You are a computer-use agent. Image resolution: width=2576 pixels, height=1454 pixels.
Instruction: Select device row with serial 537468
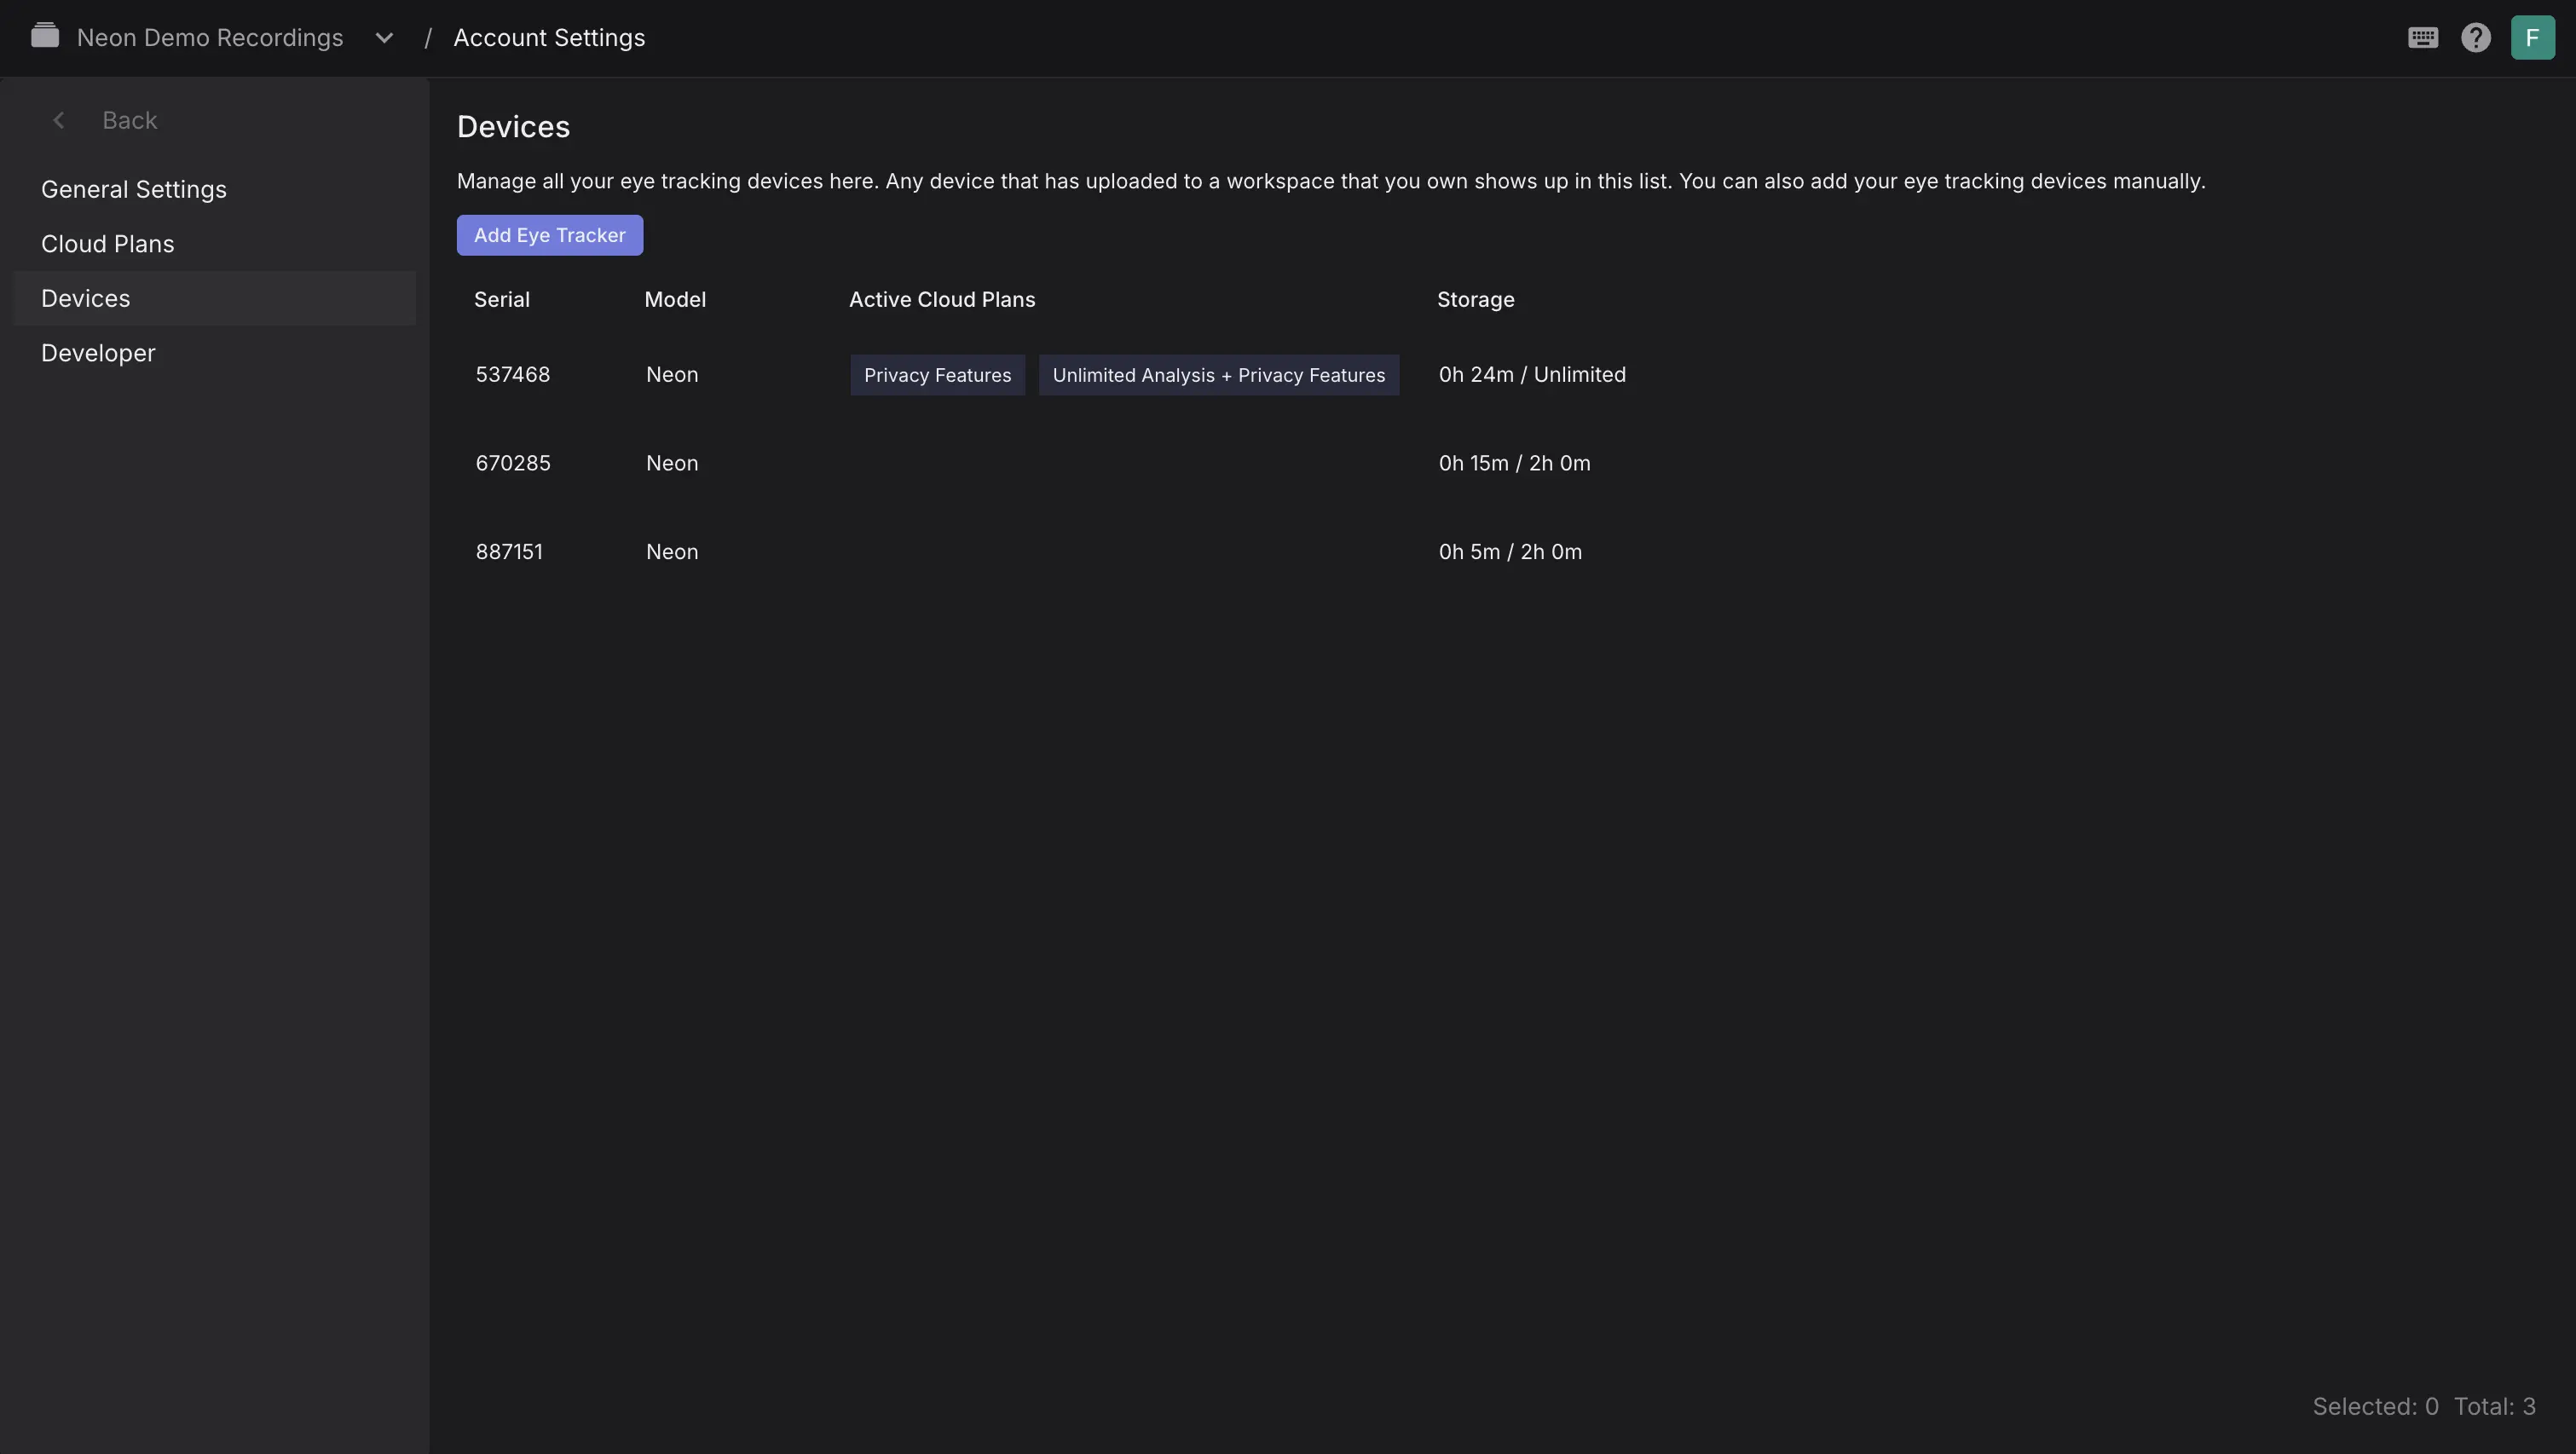tap(513, 374)
